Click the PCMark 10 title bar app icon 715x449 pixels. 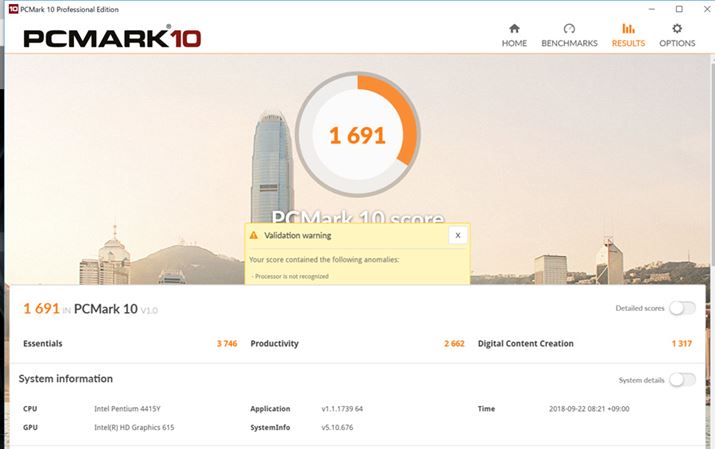point(12,9)
